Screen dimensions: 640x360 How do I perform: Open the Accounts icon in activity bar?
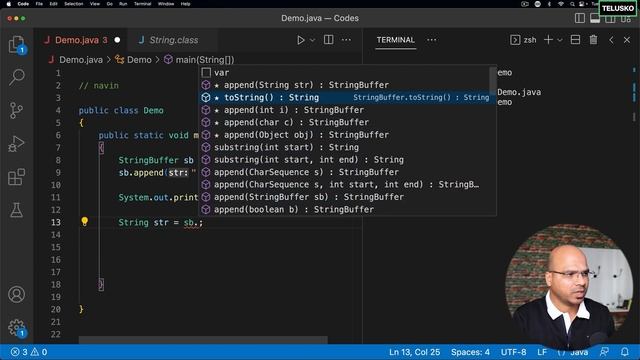tap(16, 294)
